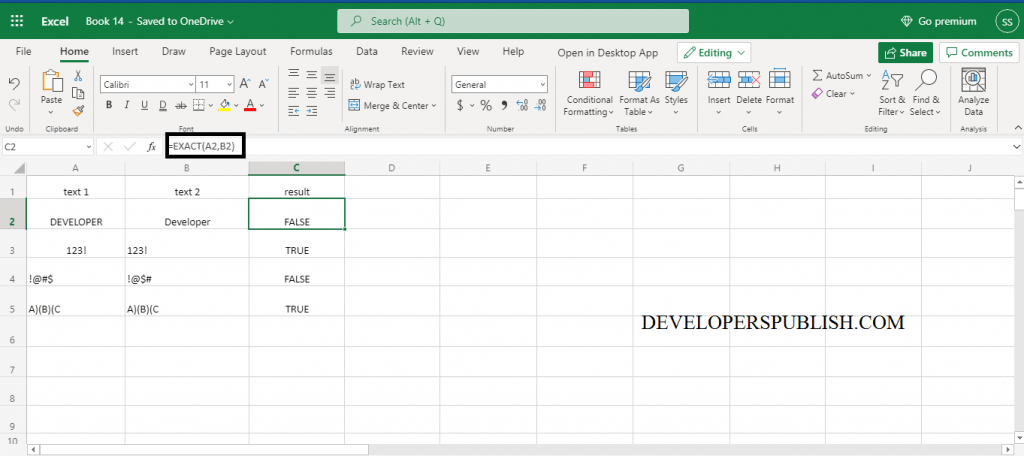Image resolution: width=1024 pixels, height=456 pixels.
Task: Set top vertical alignment
Action: click(294, 75)
